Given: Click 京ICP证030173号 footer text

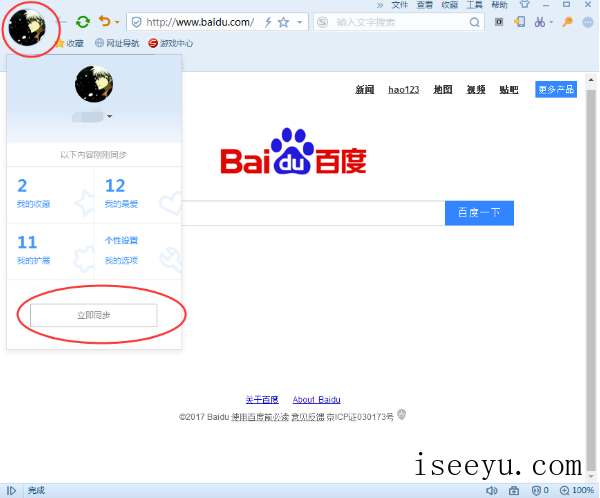Looking at the screenshot, I should pos(360,417).
